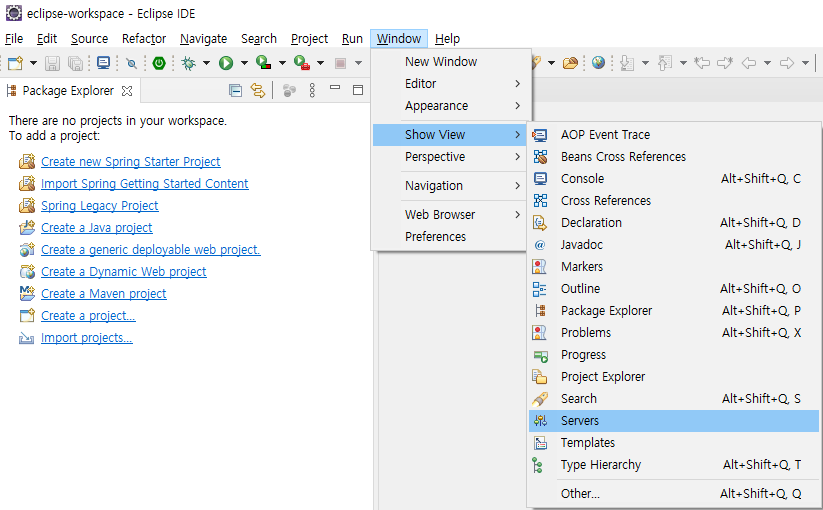
Task: Click Create a Dynamic Web project link
Action: click(124, 272)
